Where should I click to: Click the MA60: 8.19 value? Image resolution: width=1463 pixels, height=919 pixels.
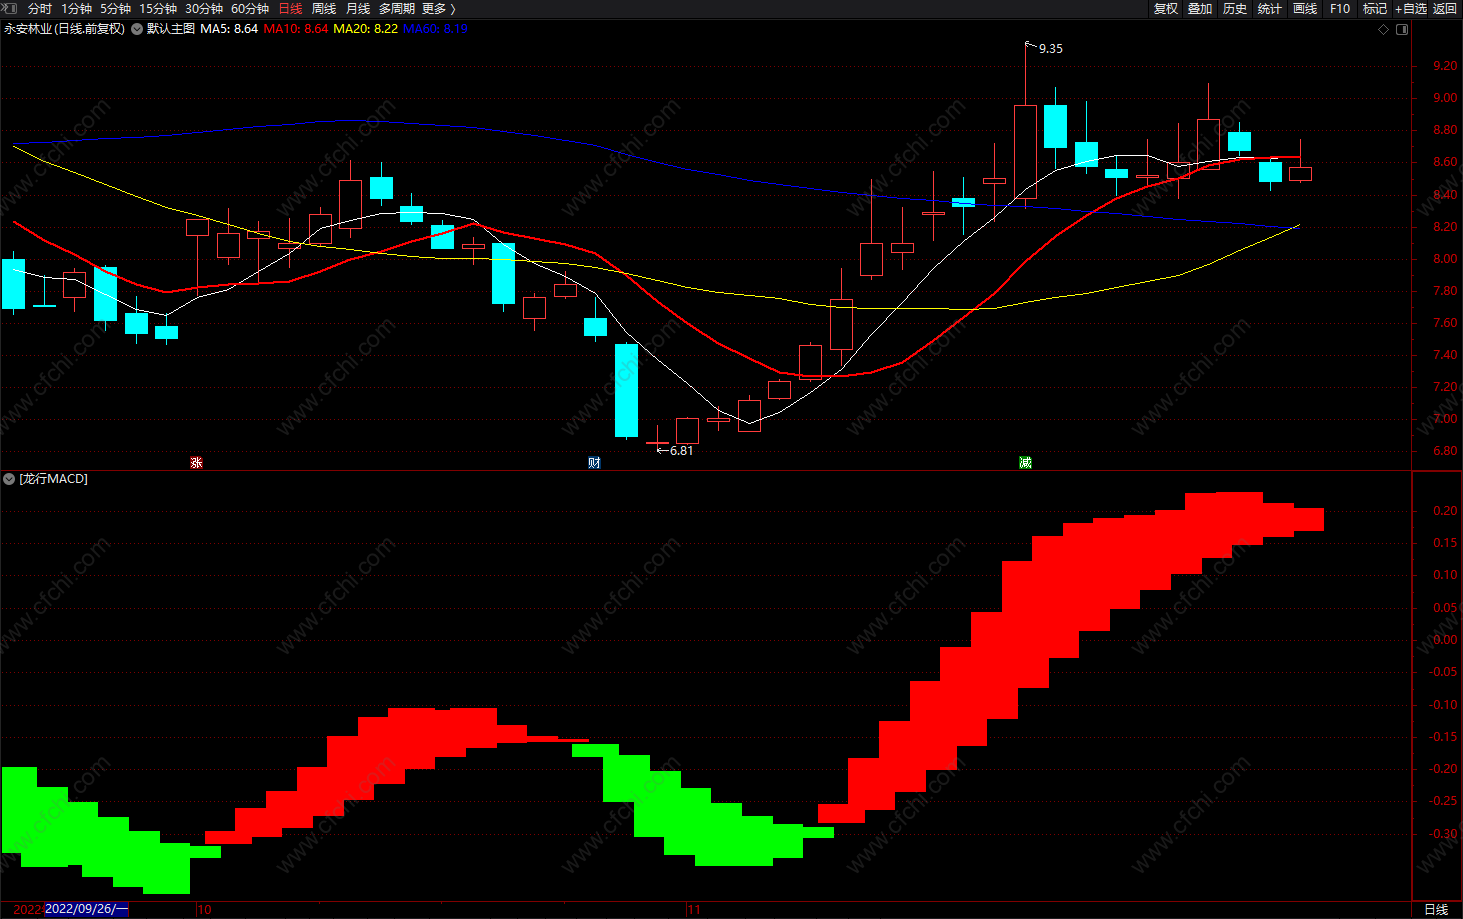[435, 29]
